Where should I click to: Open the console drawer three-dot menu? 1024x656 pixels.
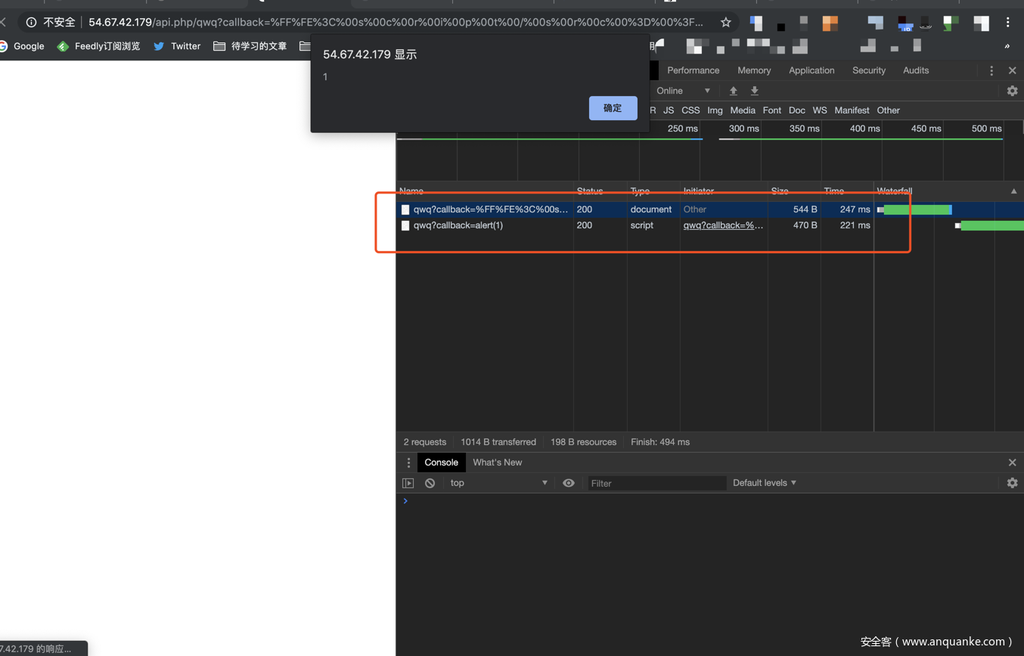(408, 463)
